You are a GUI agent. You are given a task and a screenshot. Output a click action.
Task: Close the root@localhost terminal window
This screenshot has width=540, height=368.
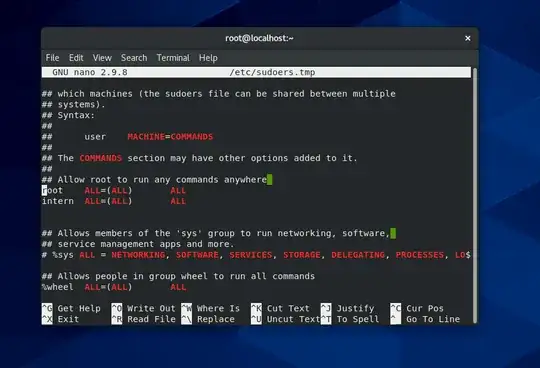(468, 38)
